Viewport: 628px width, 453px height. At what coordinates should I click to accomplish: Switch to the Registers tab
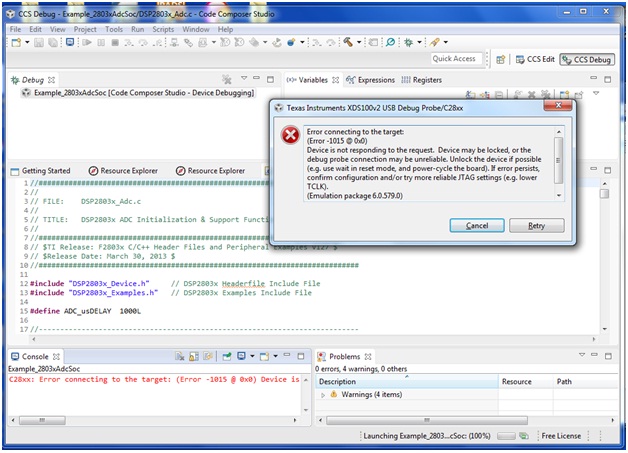[x=422, y=80]
